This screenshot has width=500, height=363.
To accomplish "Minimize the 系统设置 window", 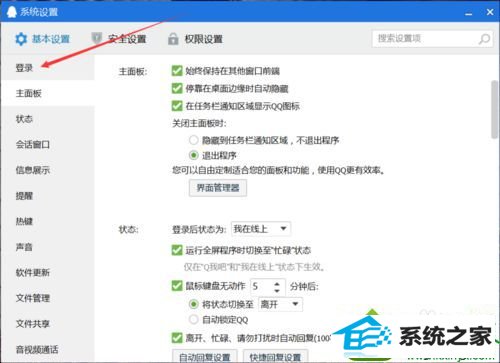I will [469, 13].
